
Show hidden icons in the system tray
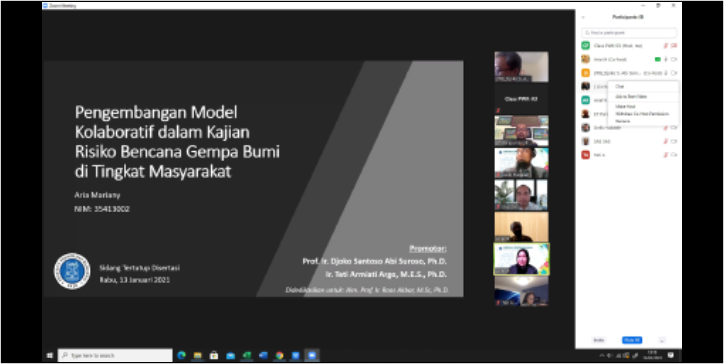tap(602, 355)
